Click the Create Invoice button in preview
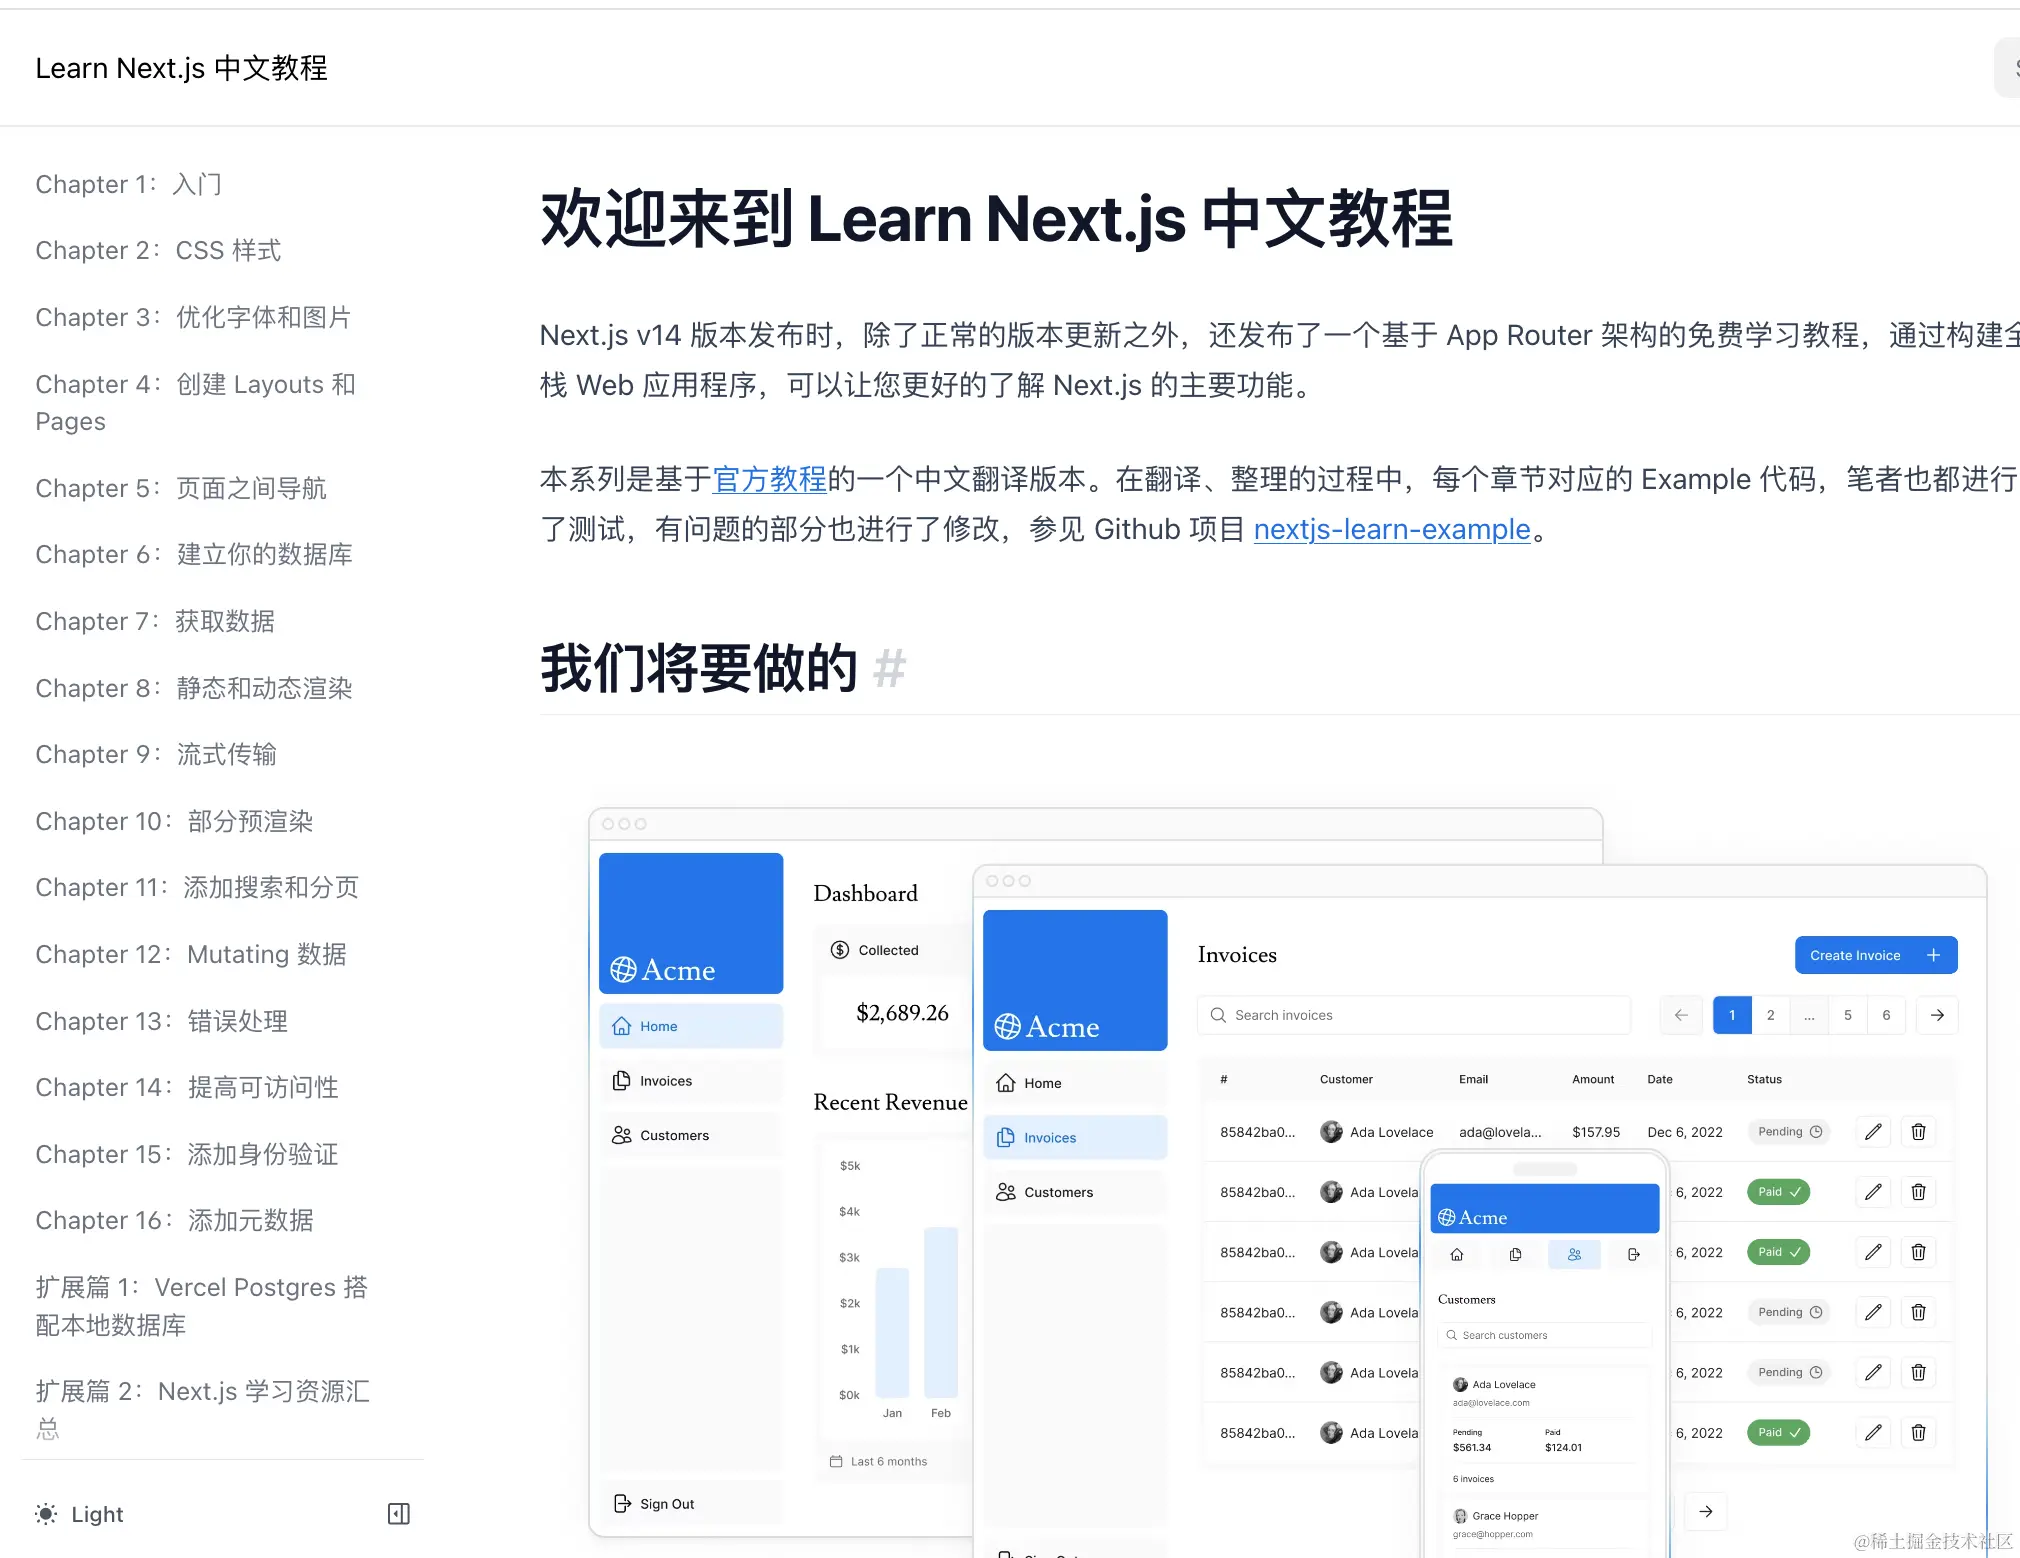 tap(1875, 955)
